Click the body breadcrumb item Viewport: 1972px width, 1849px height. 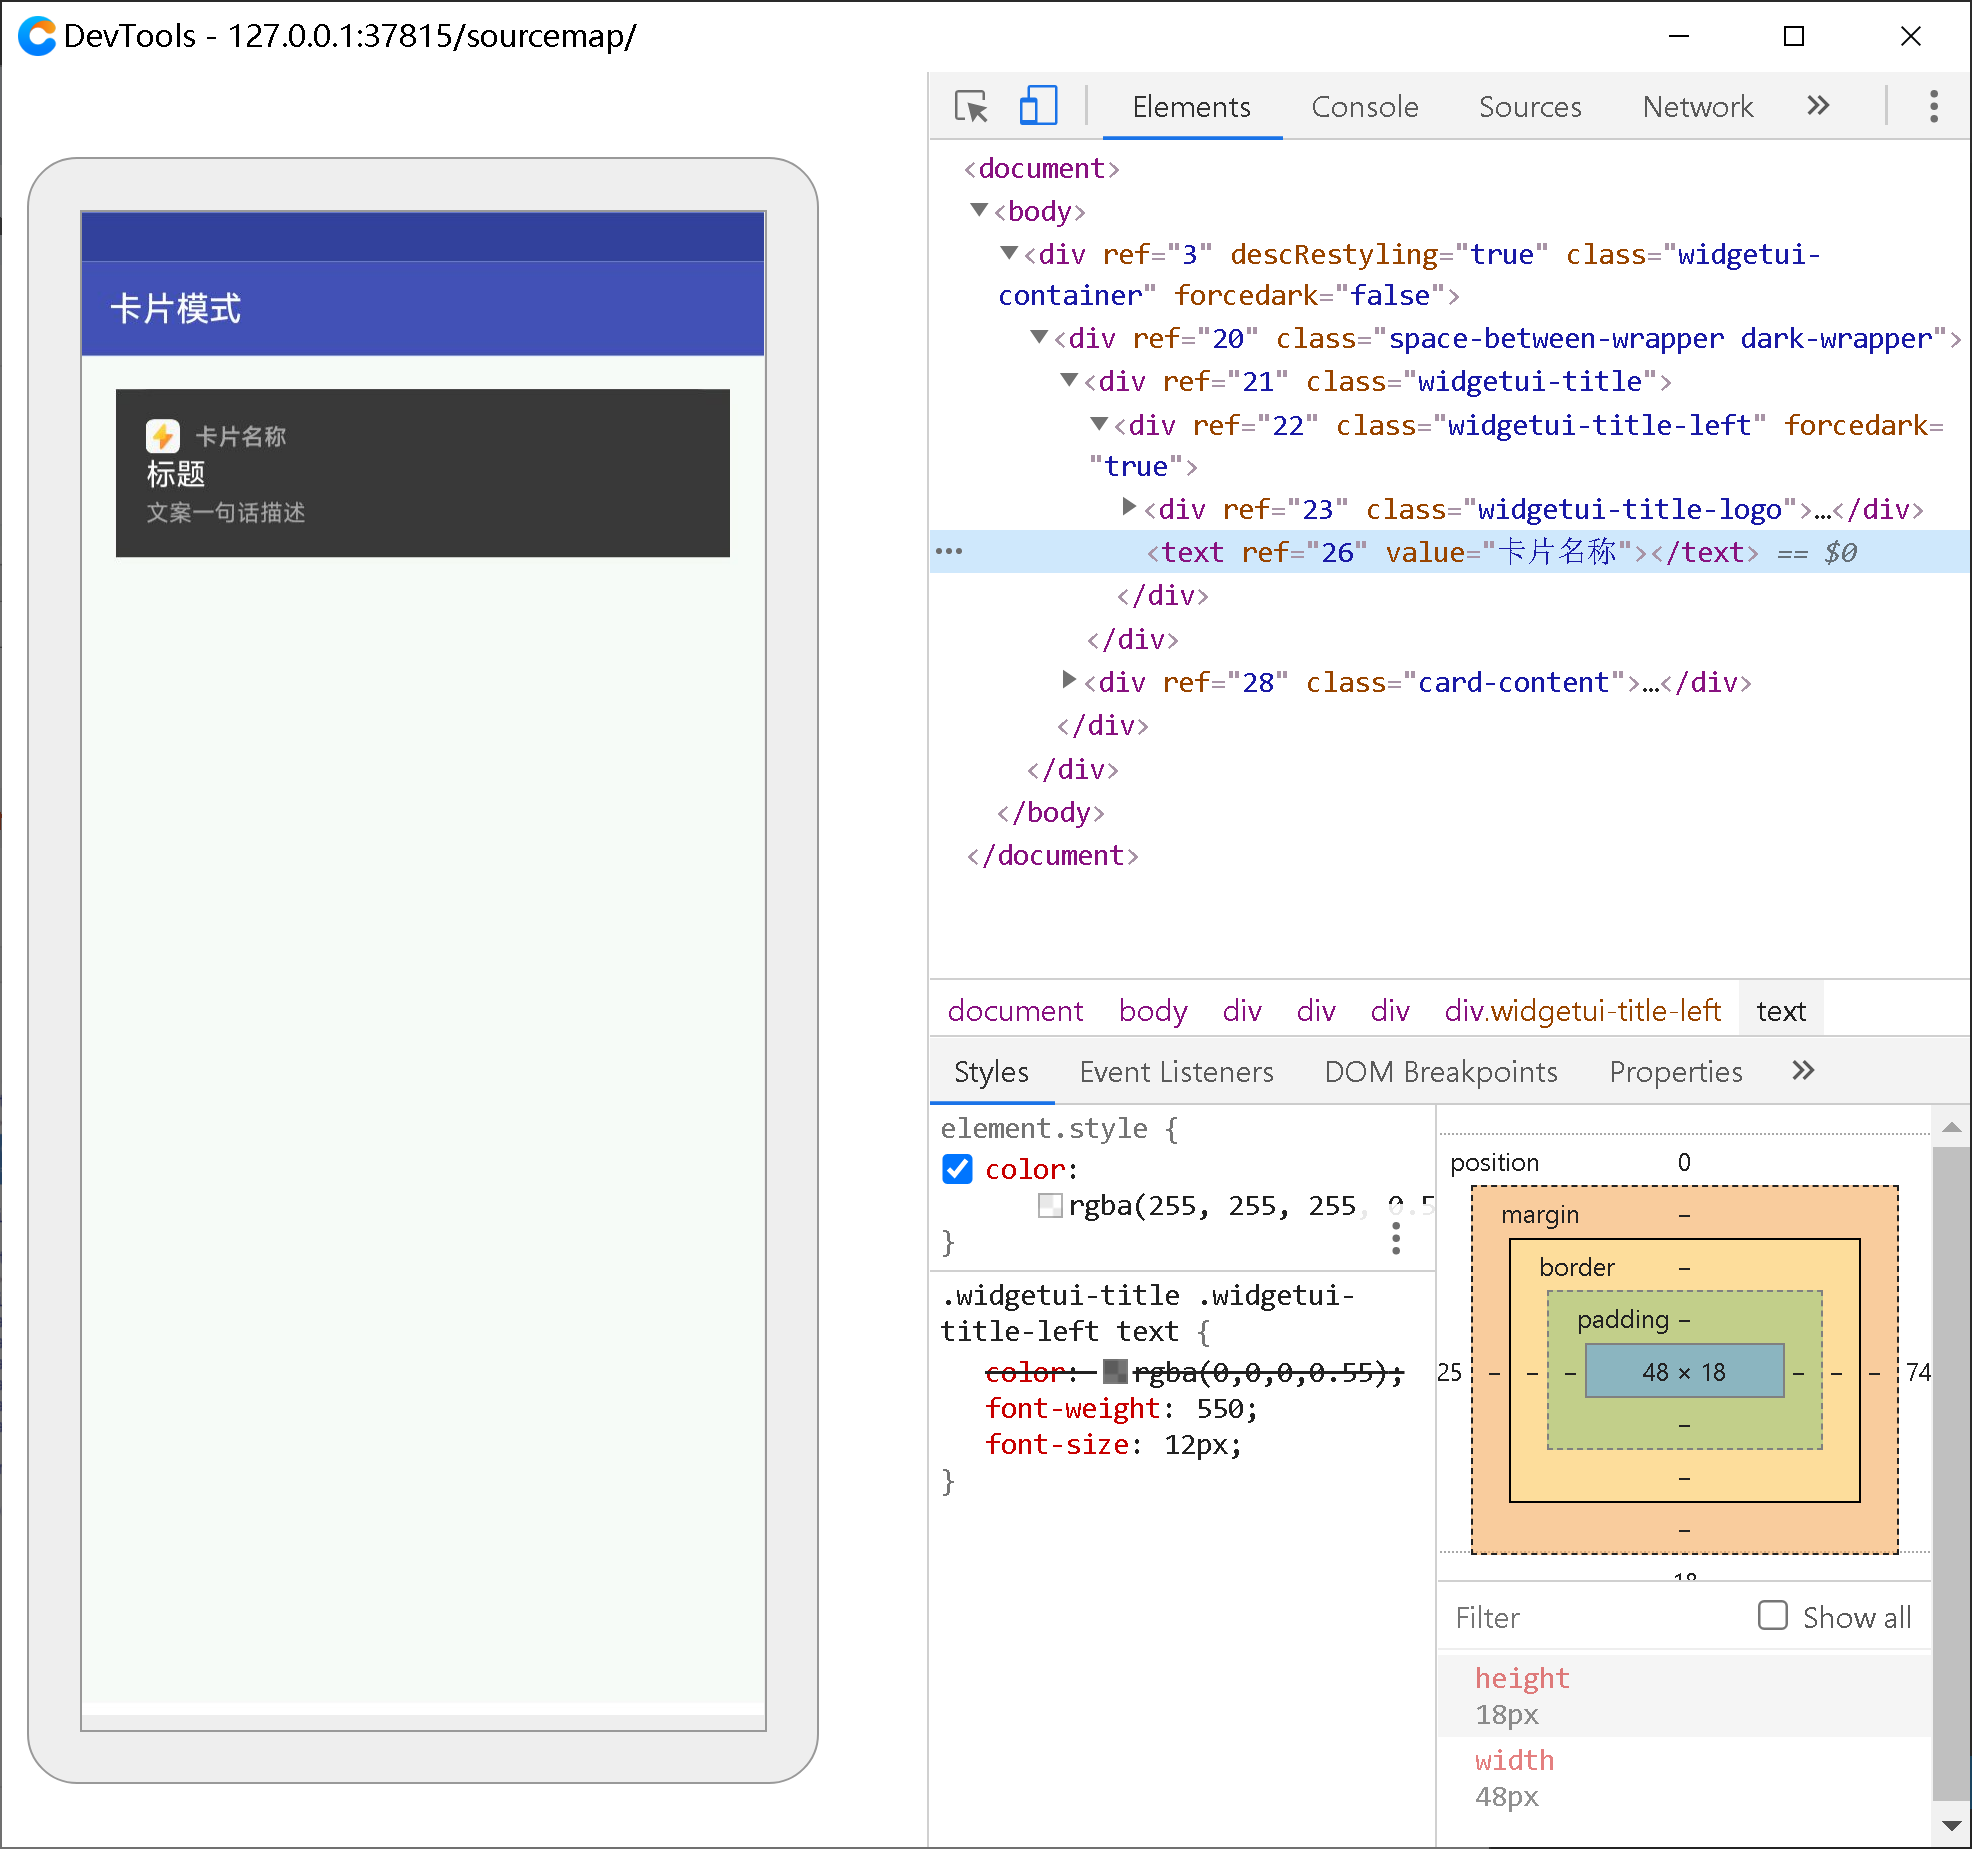pos(1152,1011)
